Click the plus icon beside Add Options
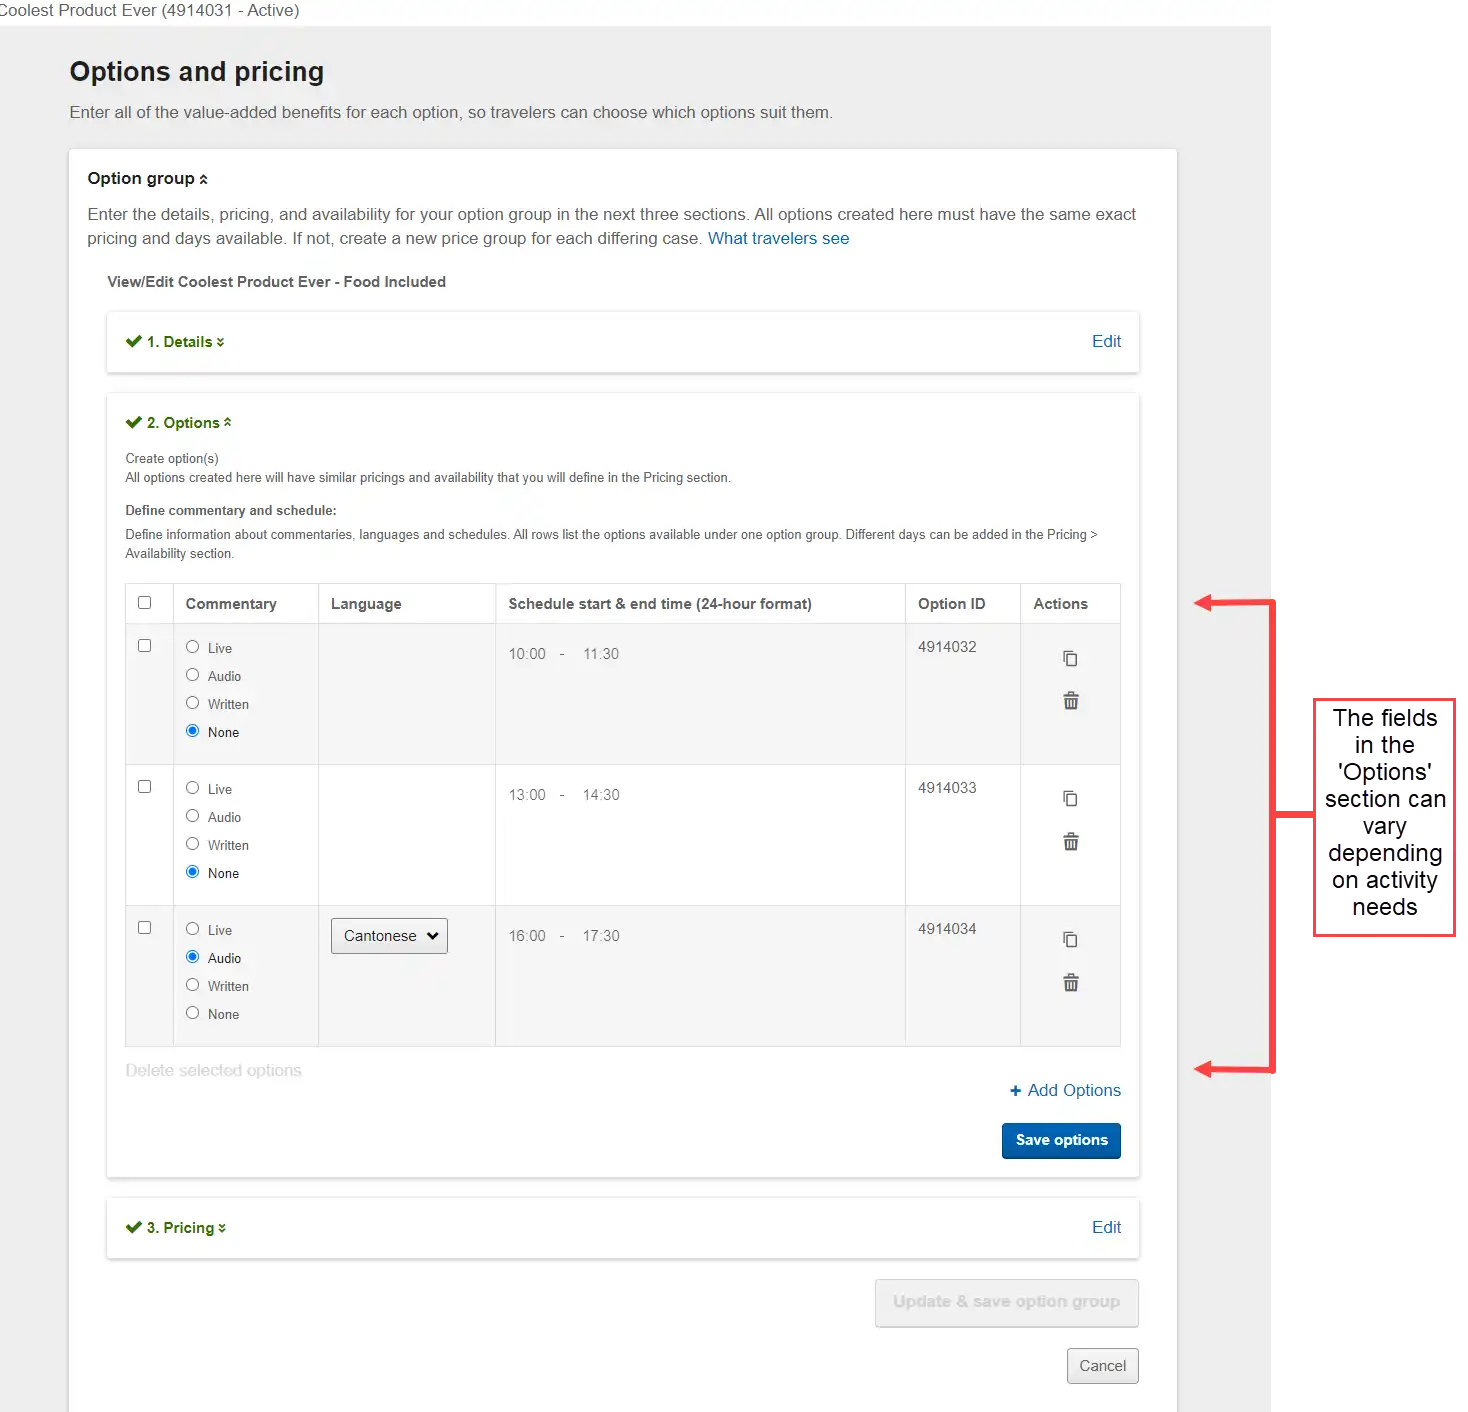The image size is (1468, 1412). [x=1015, y=1091]
